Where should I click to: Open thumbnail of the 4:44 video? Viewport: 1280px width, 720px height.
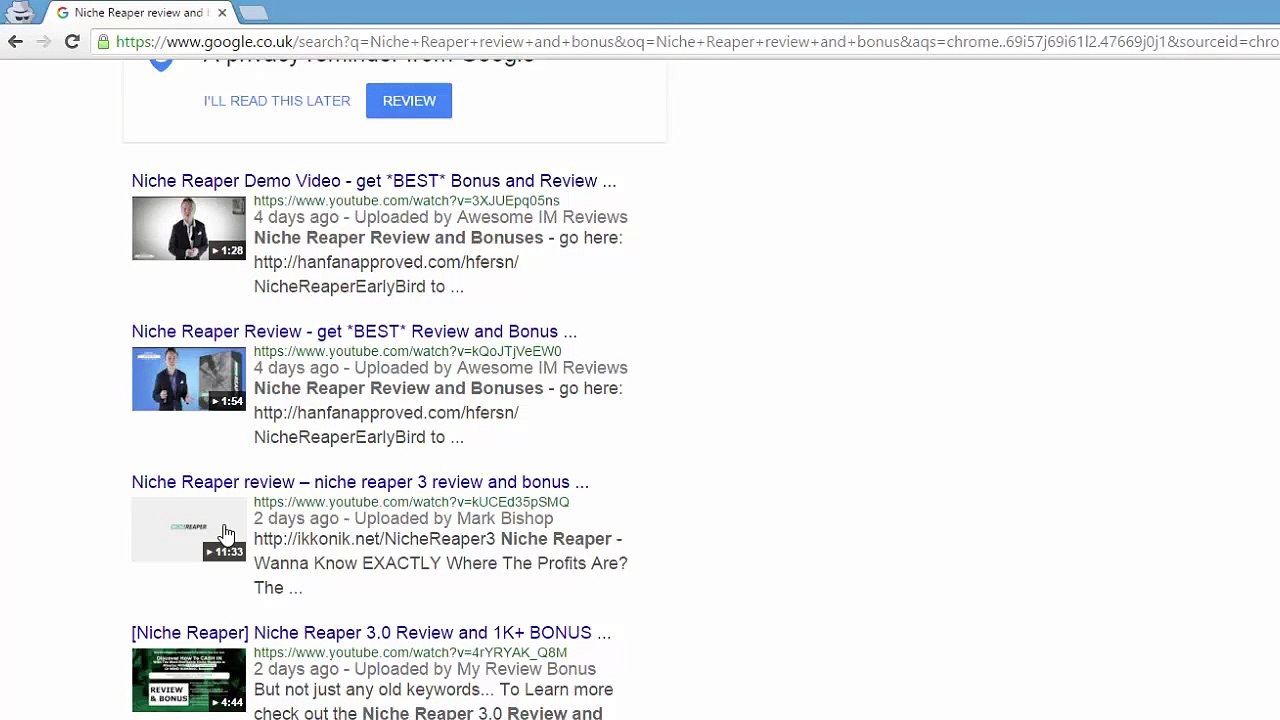[x=188, y=680]
